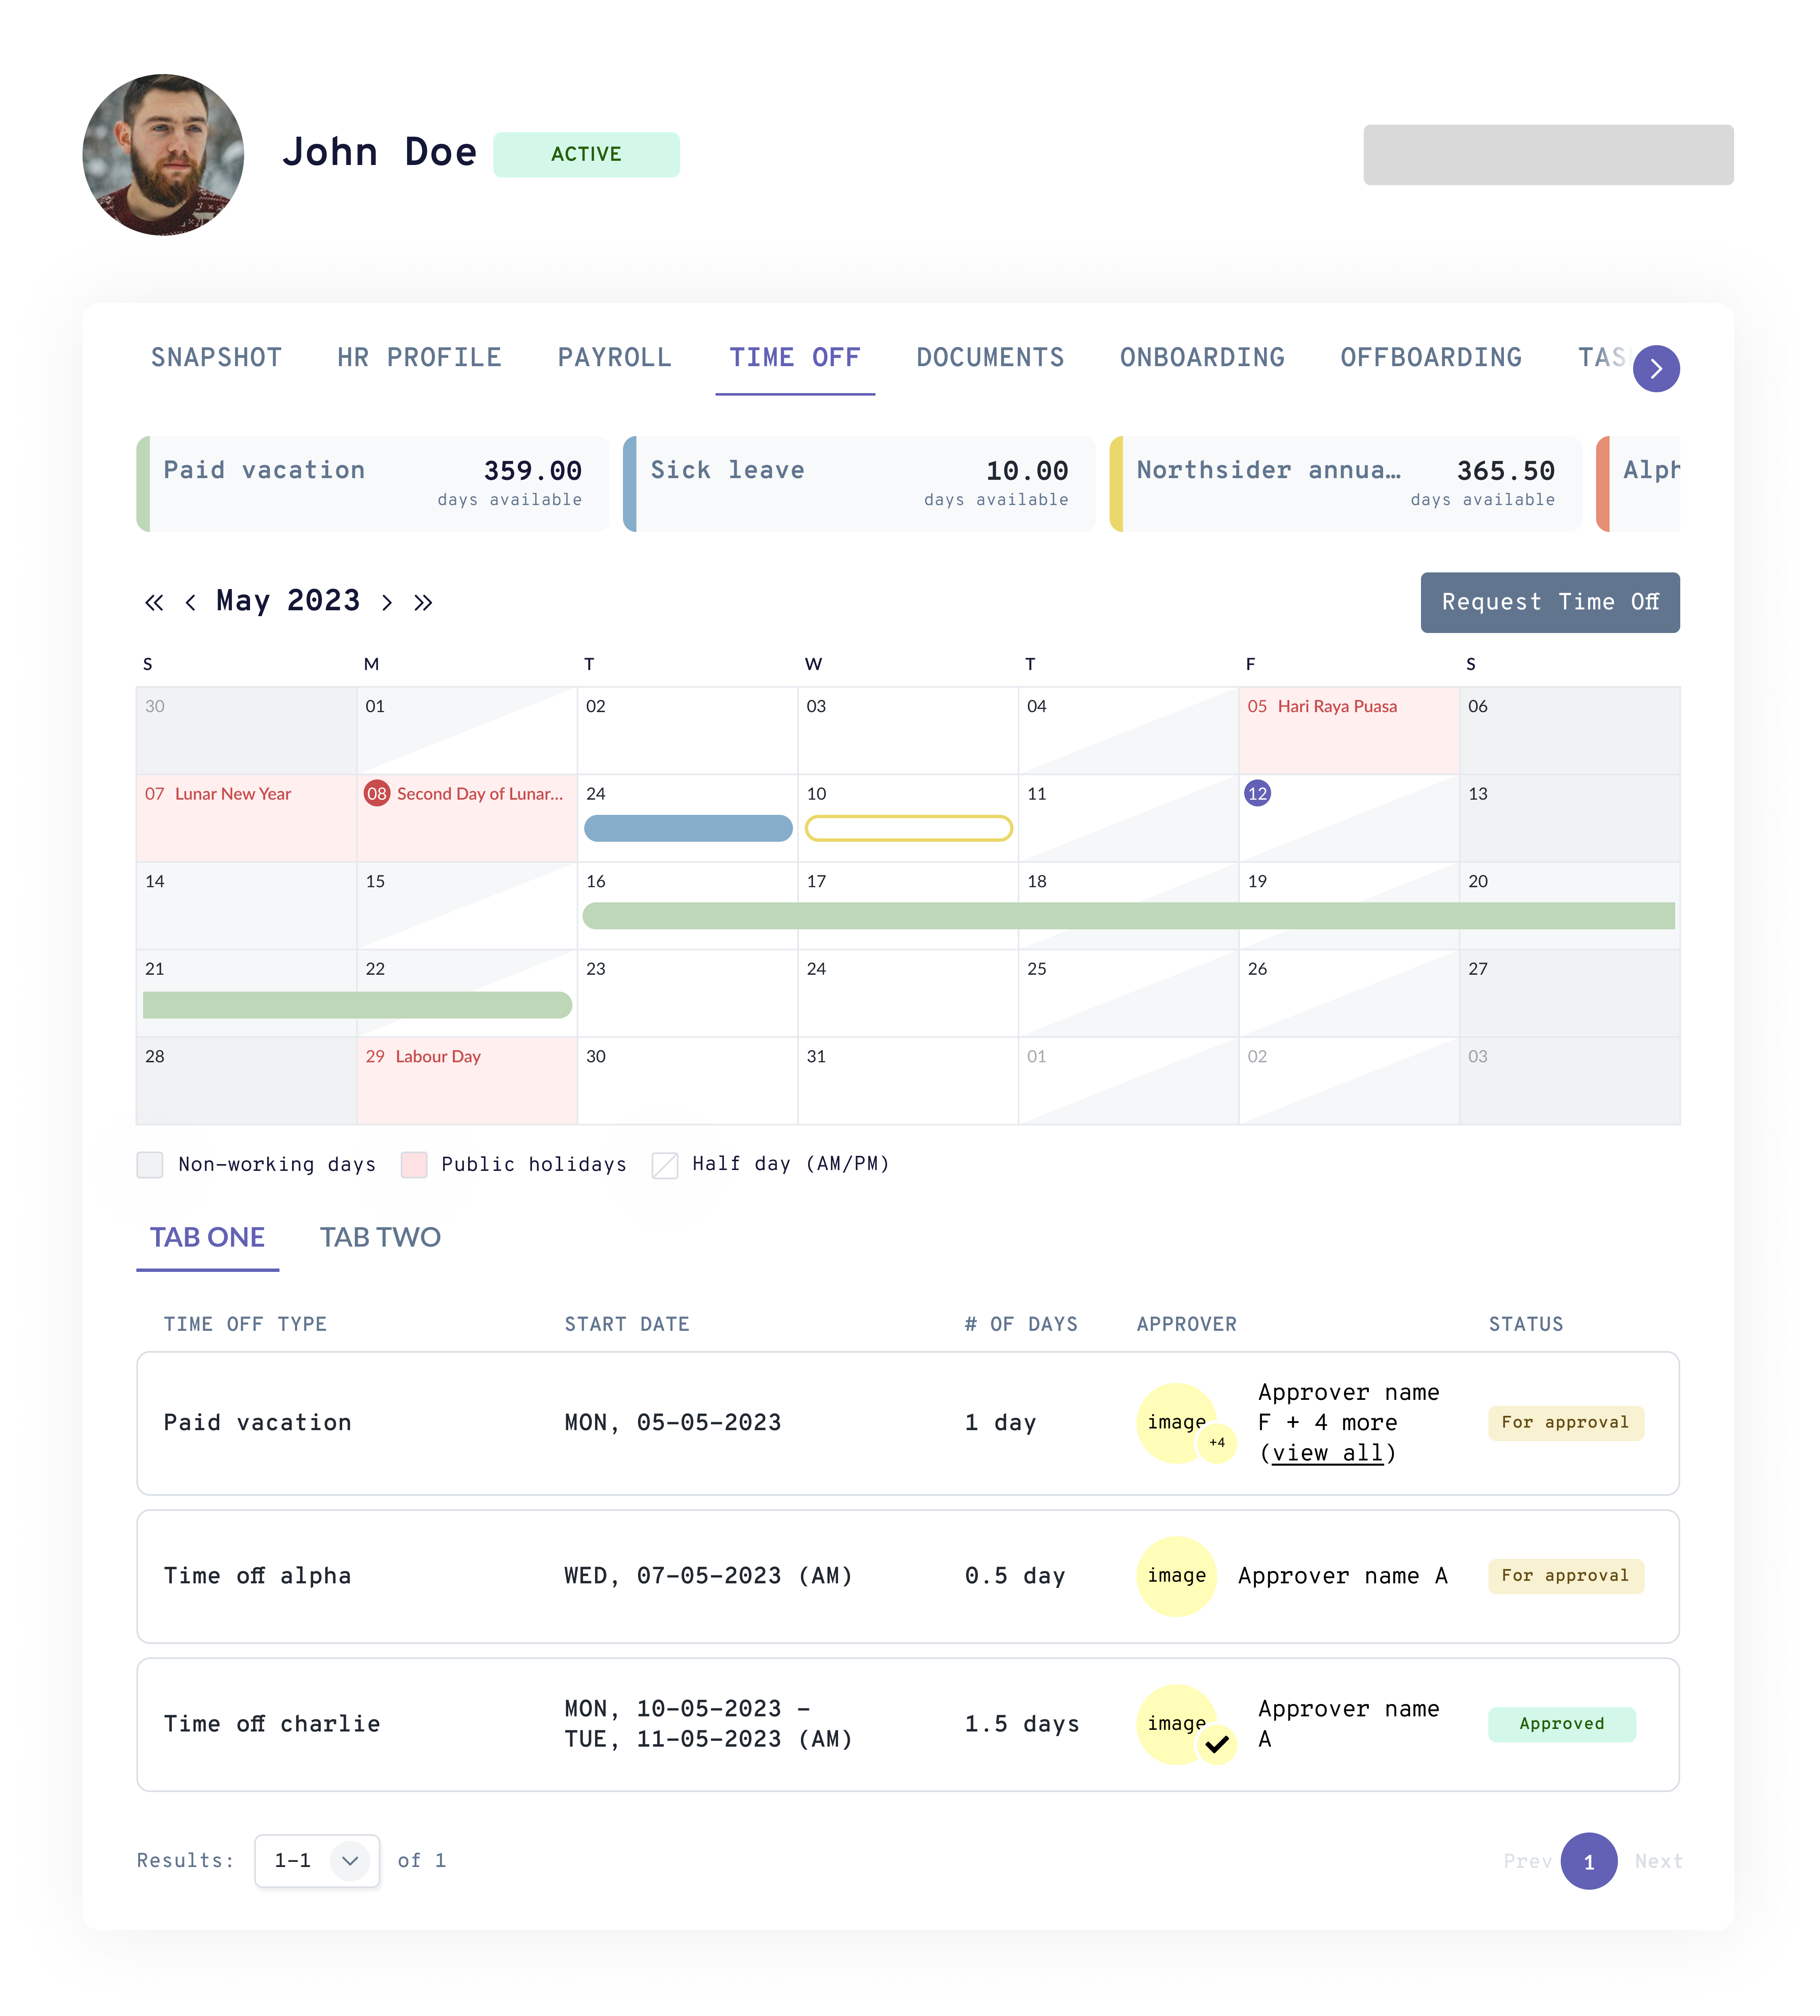Open John Doe's profile picture
This screenshot has width=1820, height=2016.
pyautogui.click(x=162, y=154)
